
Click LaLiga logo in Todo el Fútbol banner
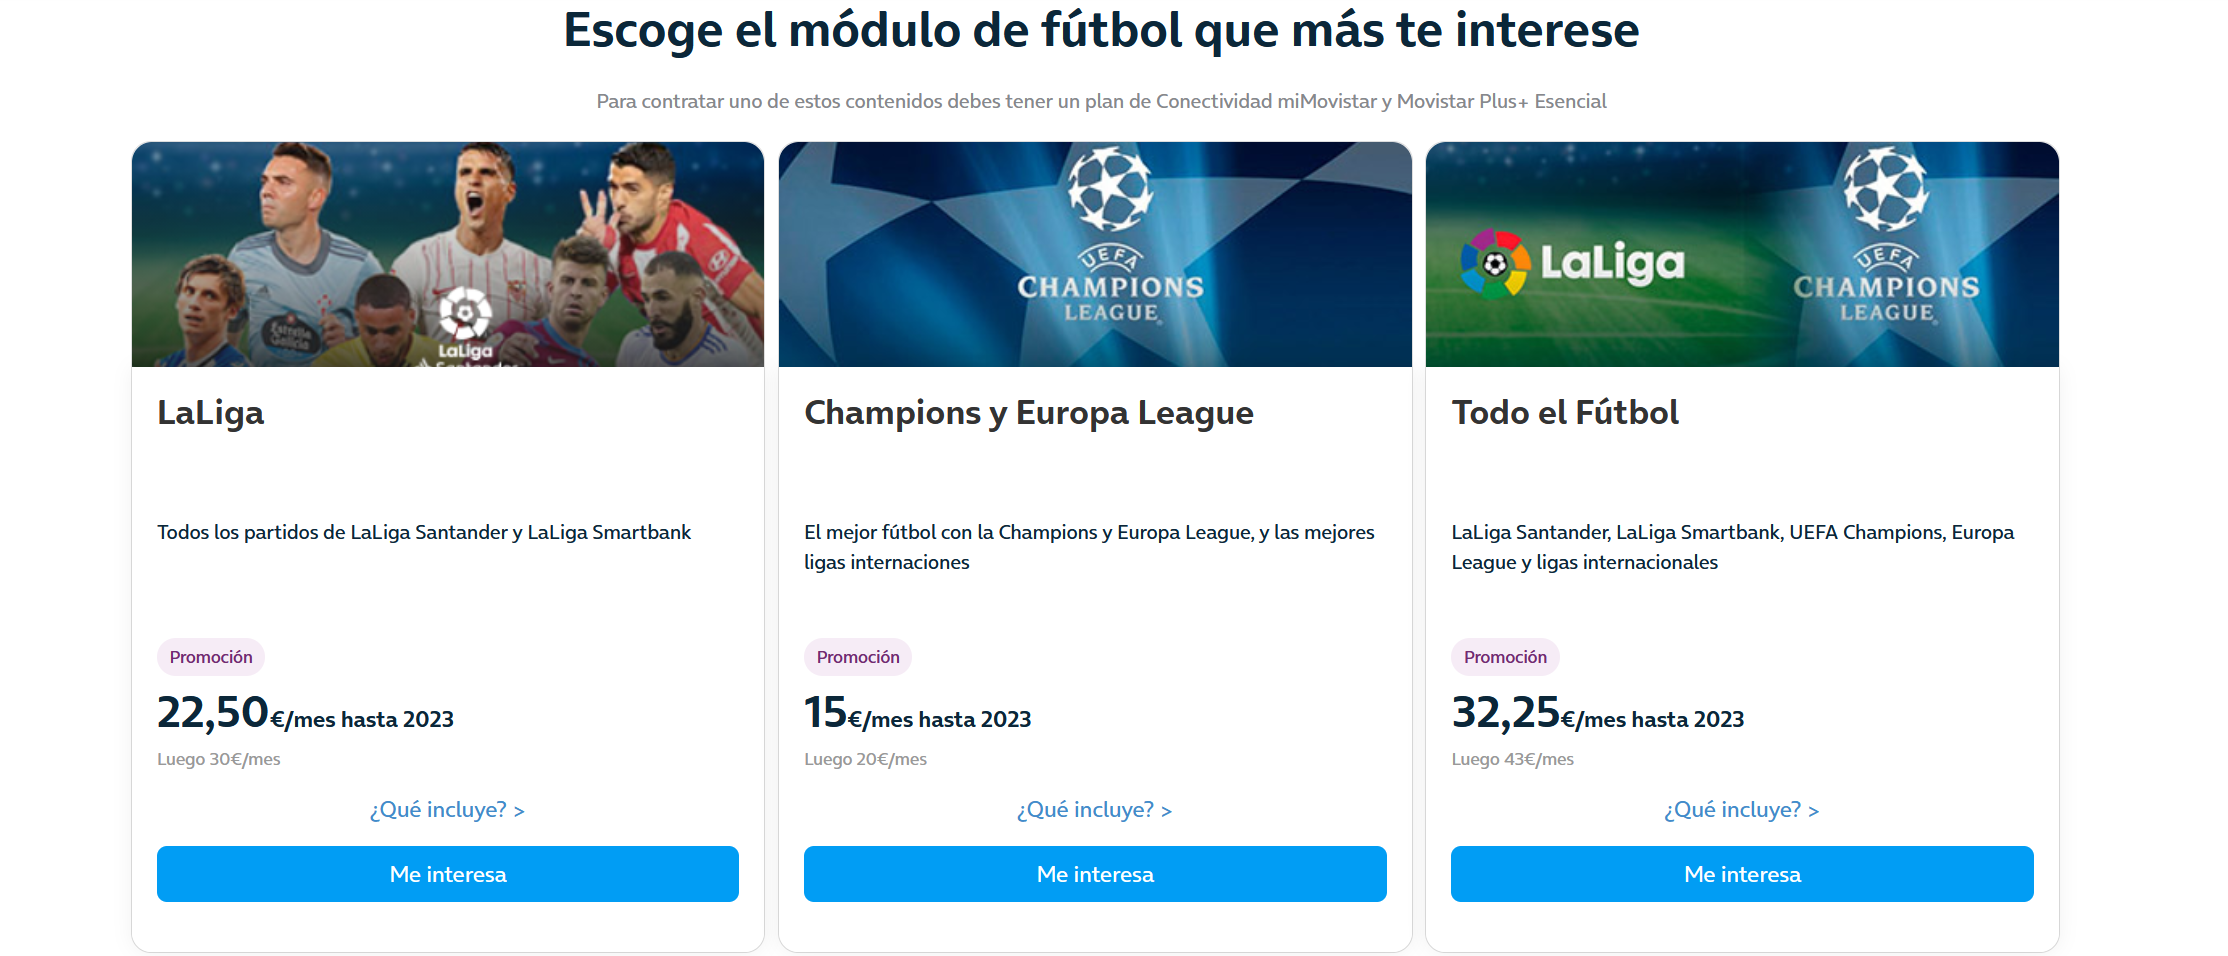1572,264
